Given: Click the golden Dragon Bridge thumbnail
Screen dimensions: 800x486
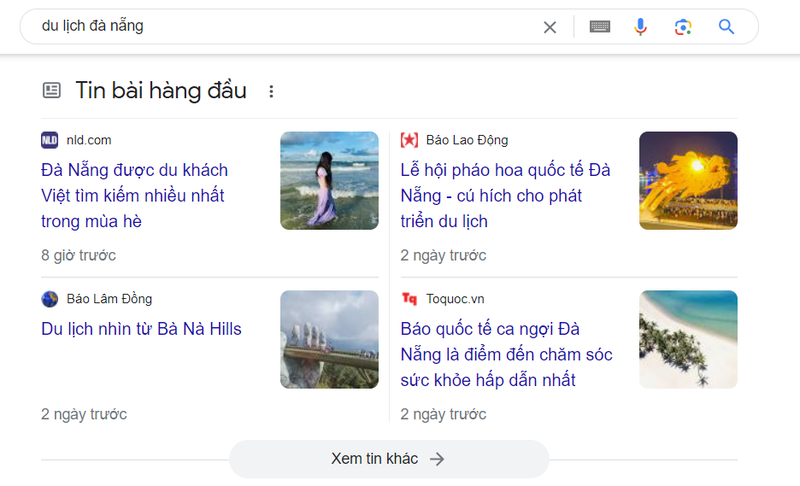Looking at the screenshot, I should pyautogui.click(x=688, y=181).
